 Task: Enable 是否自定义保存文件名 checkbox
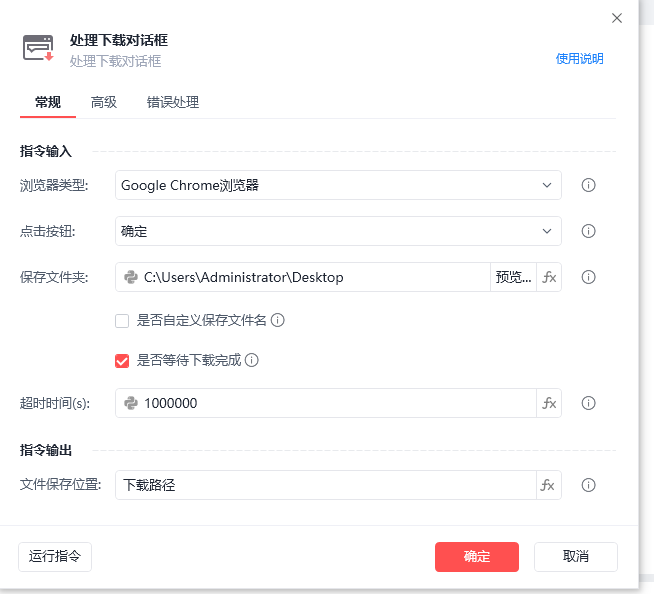[122, 321]
